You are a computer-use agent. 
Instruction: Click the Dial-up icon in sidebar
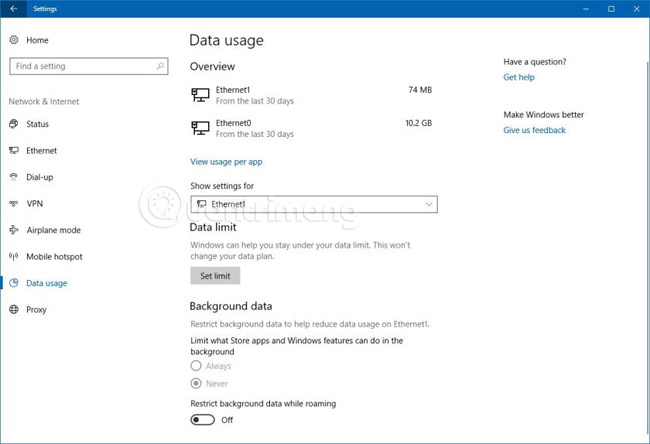point(14,177)
